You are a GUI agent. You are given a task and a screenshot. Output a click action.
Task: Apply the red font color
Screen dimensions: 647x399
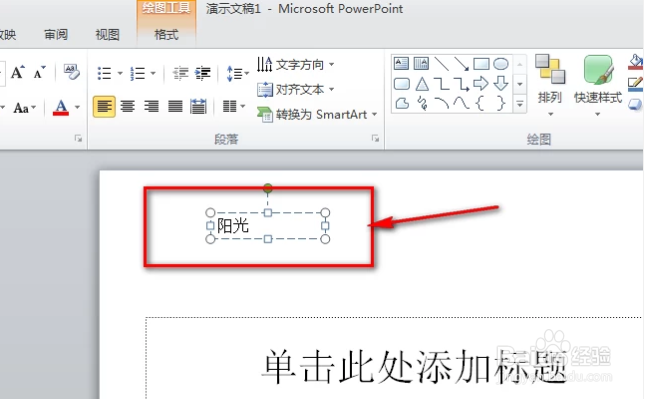61,108
